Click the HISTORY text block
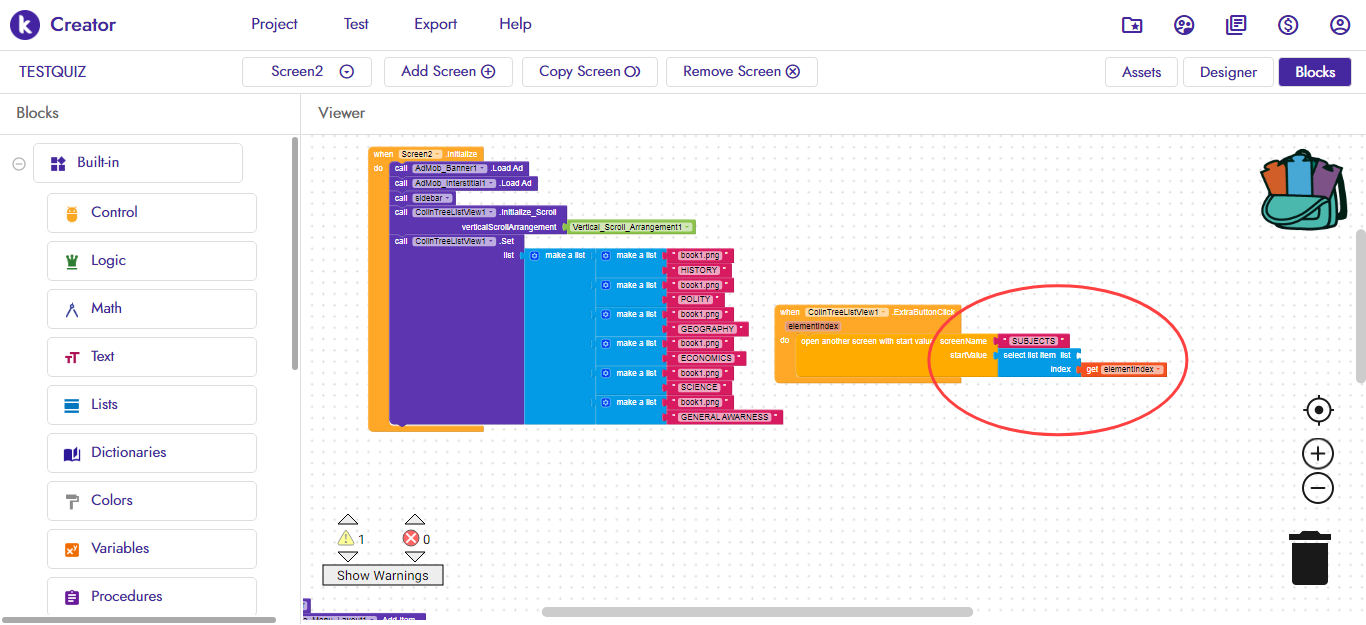This screenshot has width=1366, height=625. pos(699,271)
